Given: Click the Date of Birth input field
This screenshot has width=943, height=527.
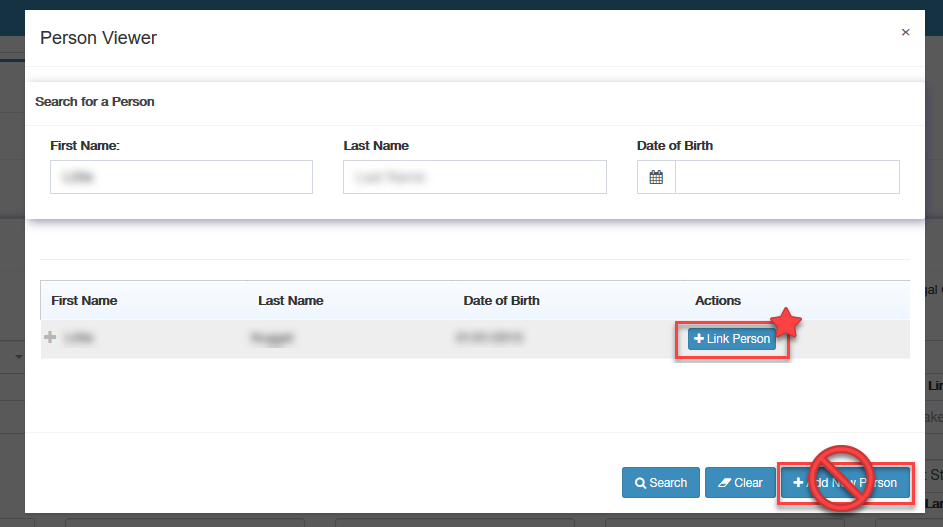Looking at the screenshot, I should pos(787,177).
